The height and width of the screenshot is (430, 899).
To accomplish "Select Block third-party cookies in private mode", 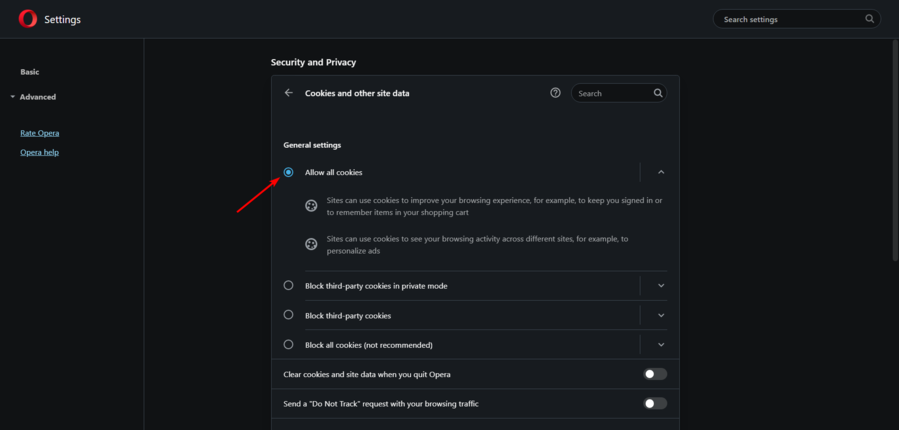I will pyautogui.click(x=288, y=286).
